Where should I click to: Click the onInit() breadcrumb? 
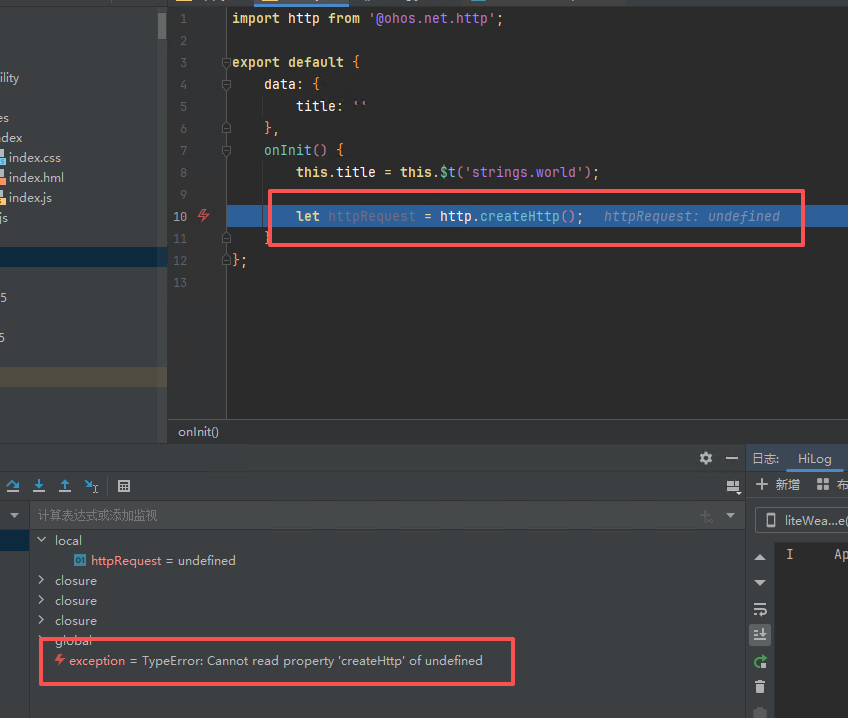[198, 432]
